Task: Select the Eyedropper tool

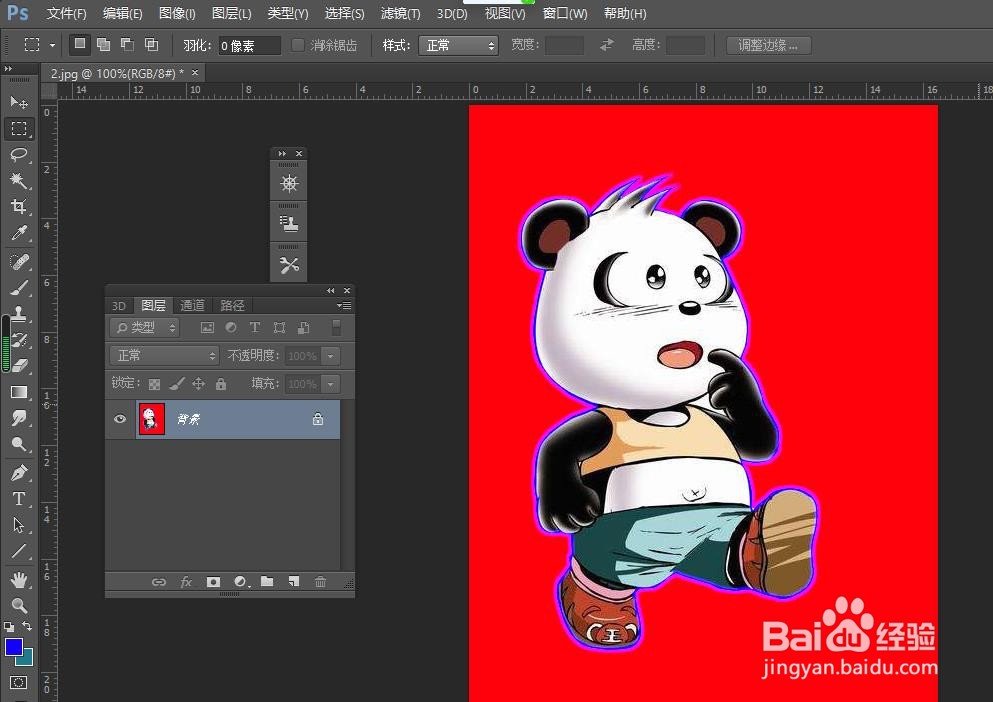Action: [19, 233]
